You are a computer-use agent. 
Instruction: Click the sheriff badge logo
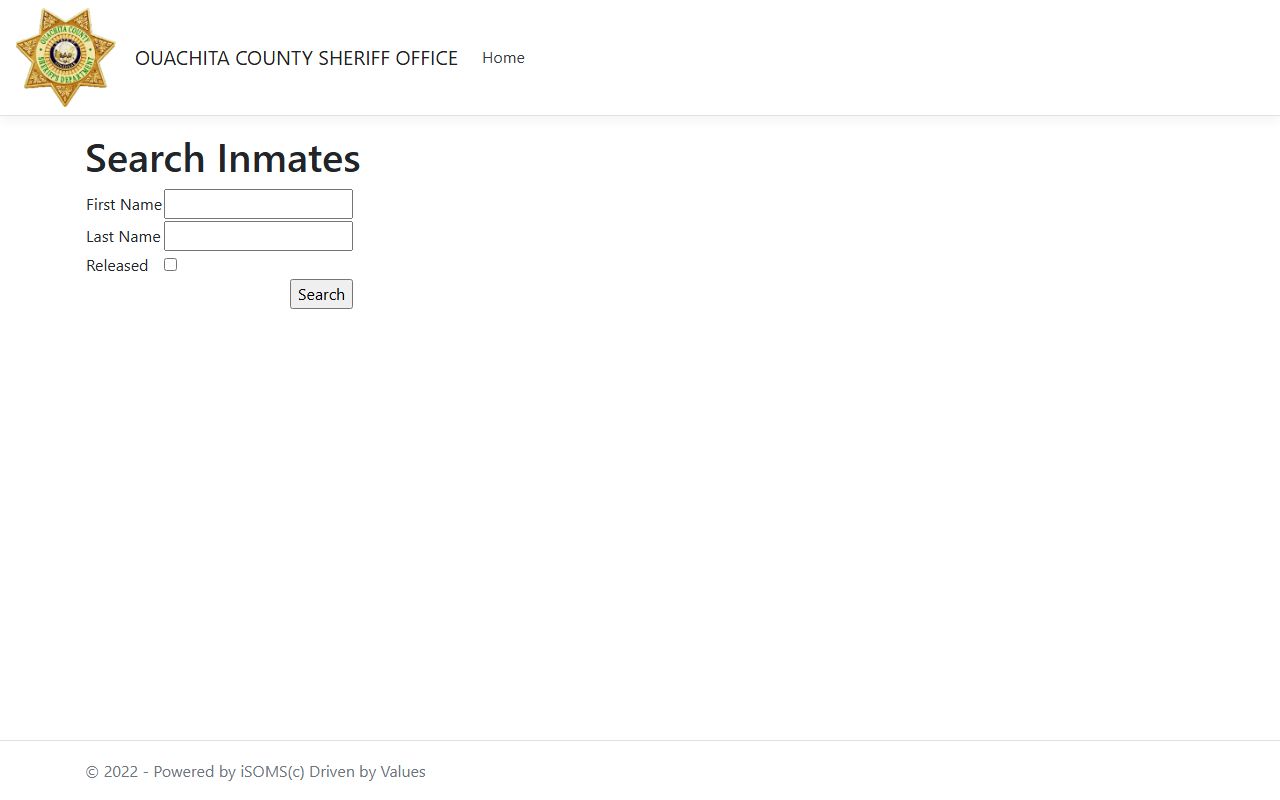[66, 57]
